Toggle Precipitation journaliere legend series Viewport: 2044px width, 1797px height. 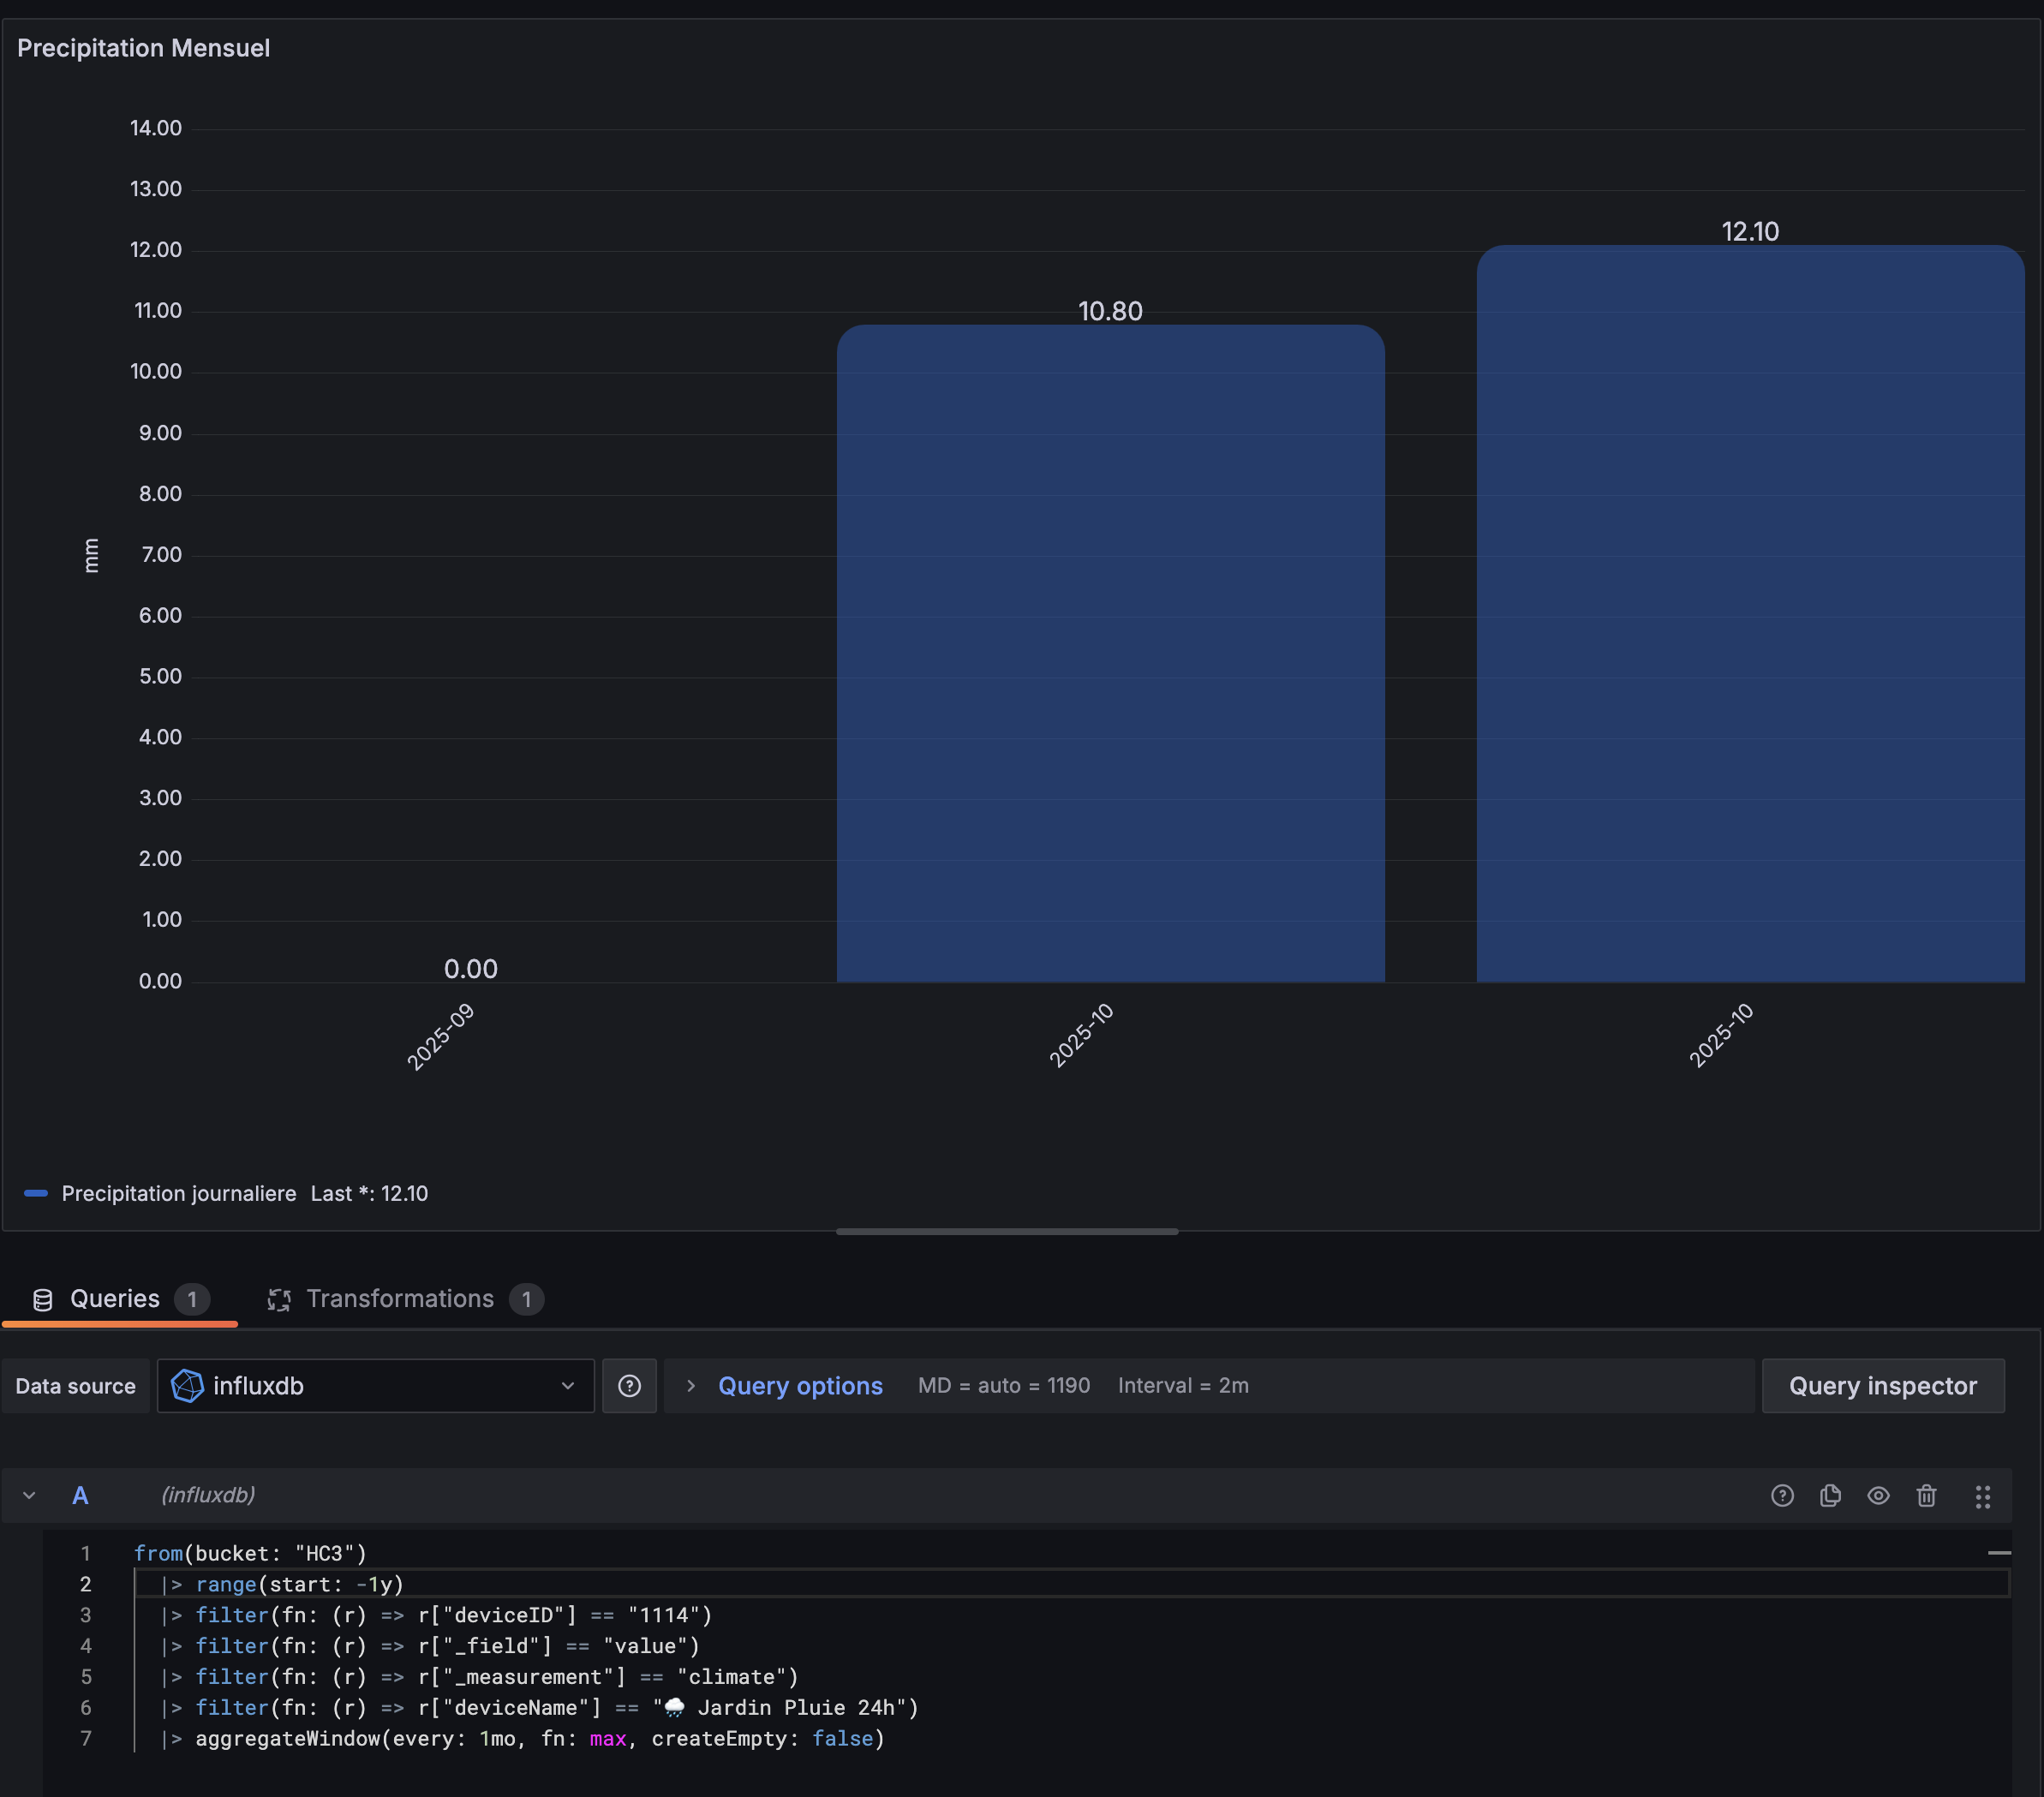[x=179, y=1193]
